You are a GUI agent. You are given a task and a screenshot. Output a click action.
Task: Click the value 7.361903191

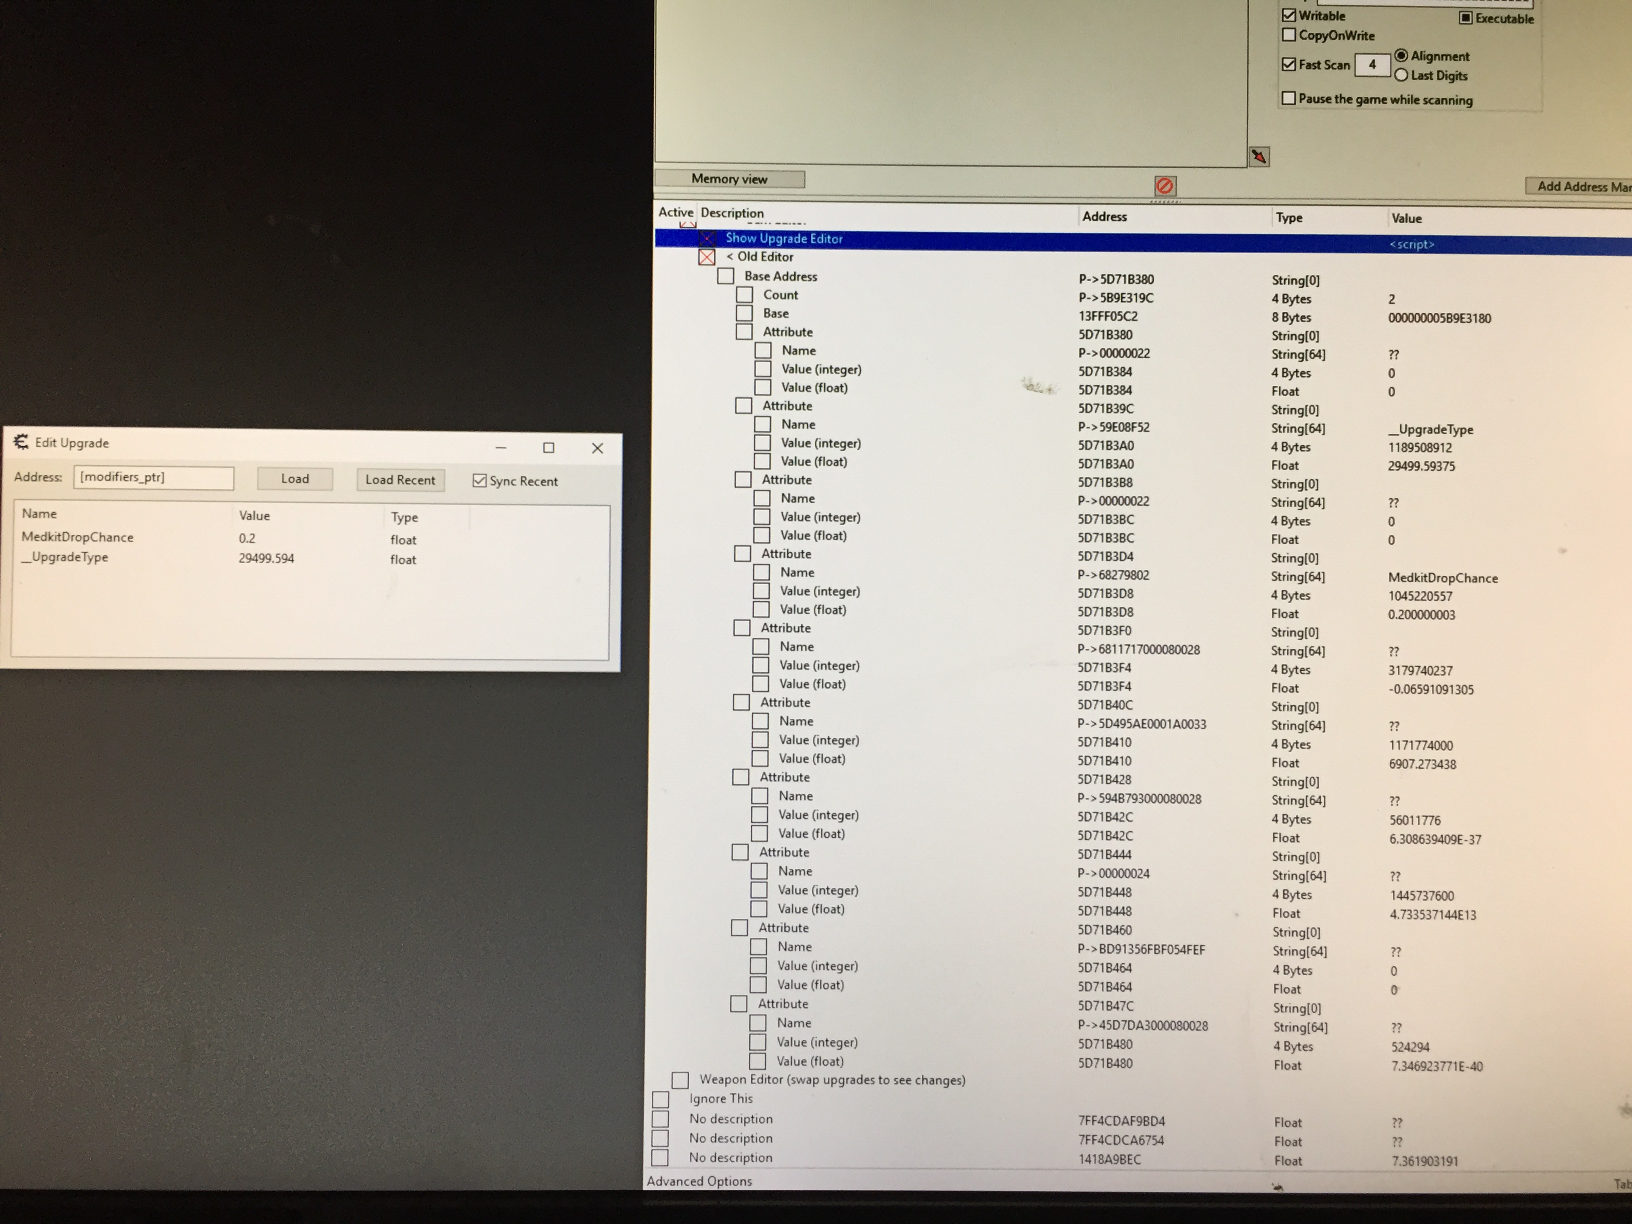[x=1425, y=1161]
